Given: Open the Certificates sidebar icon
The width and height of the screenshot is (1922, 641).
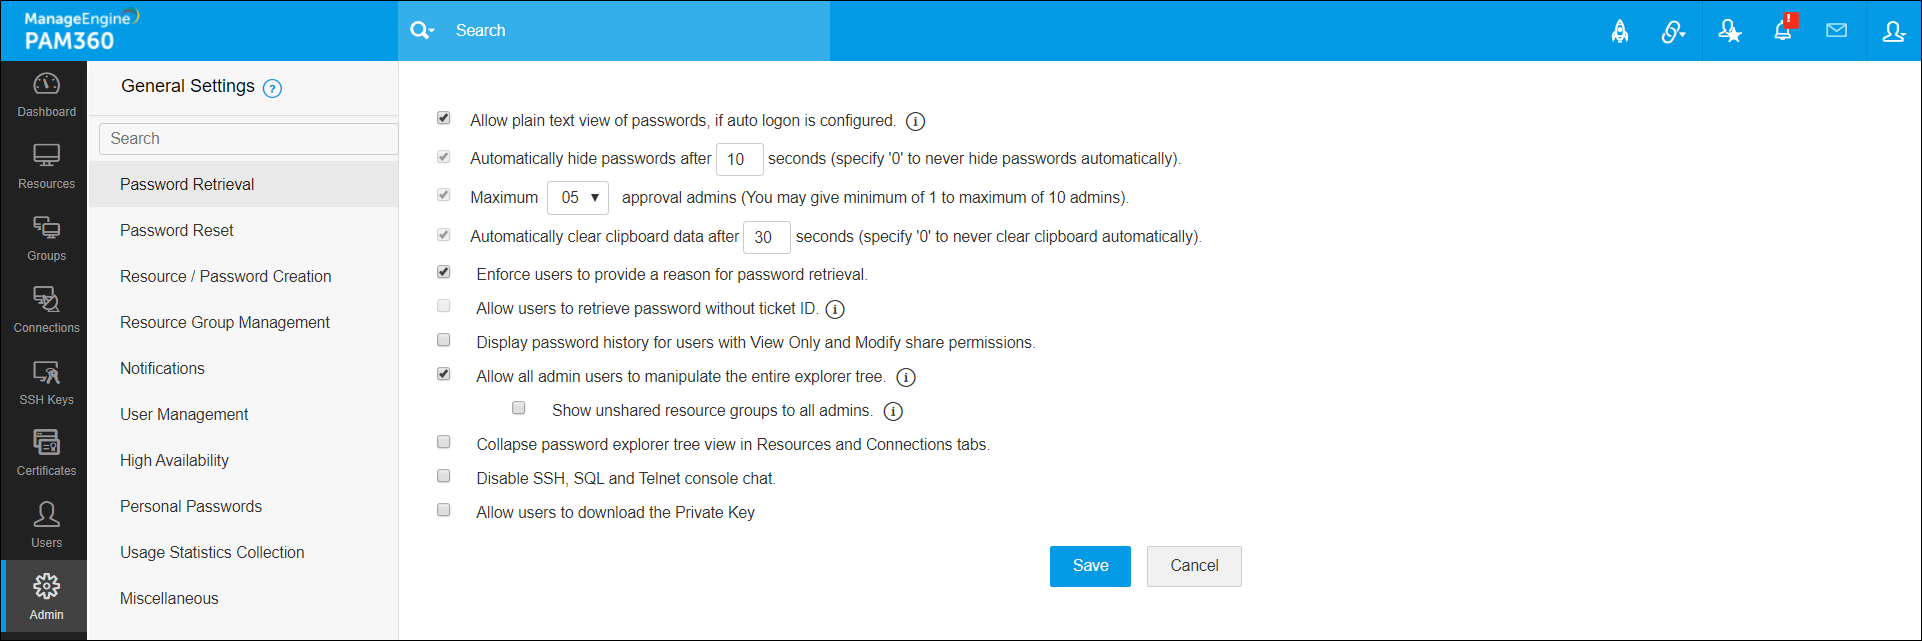Looking at the screenshot, I should coord(46,453).
